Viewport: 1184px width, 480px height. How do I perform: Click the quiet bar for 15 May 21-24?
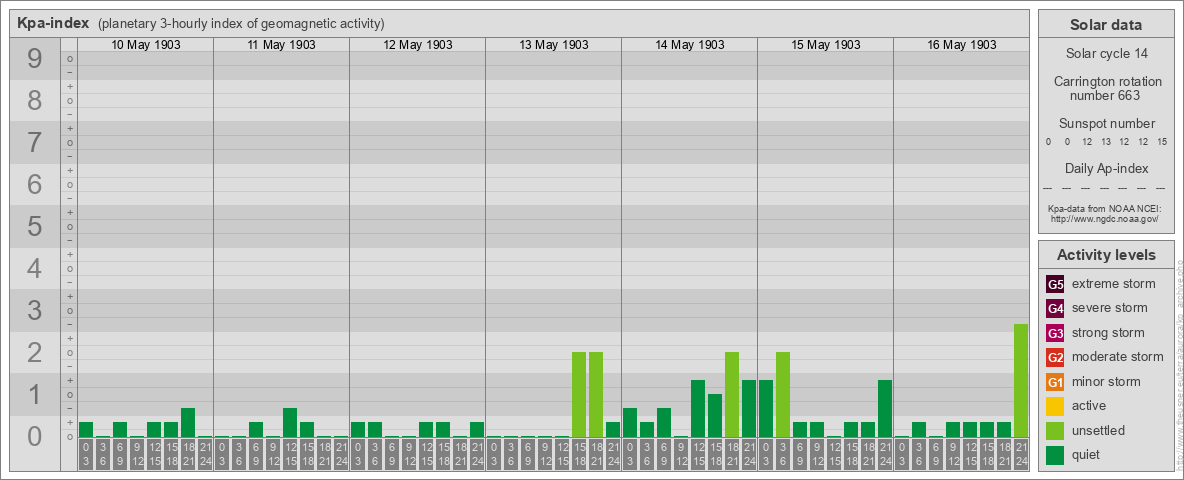click(885, 408)
